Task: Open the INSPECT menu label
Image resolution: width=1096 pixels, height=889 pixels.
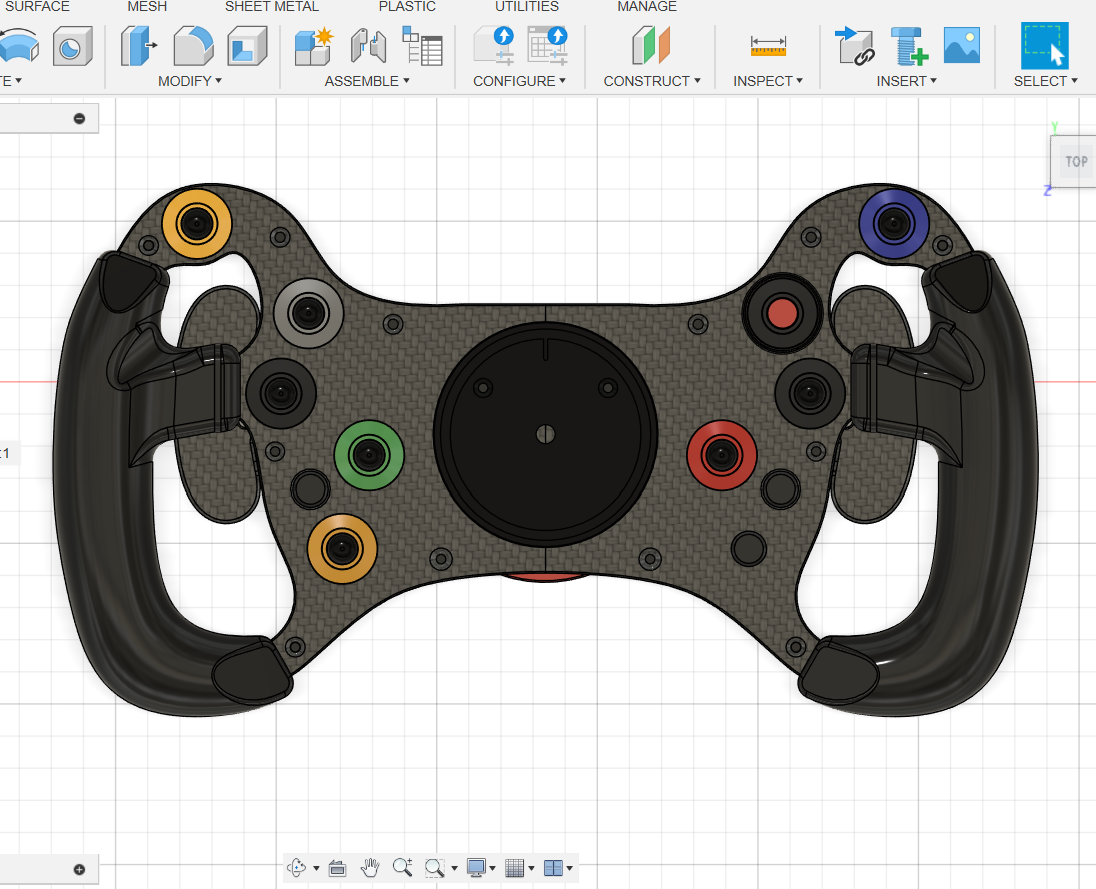Action: point(767,81)
